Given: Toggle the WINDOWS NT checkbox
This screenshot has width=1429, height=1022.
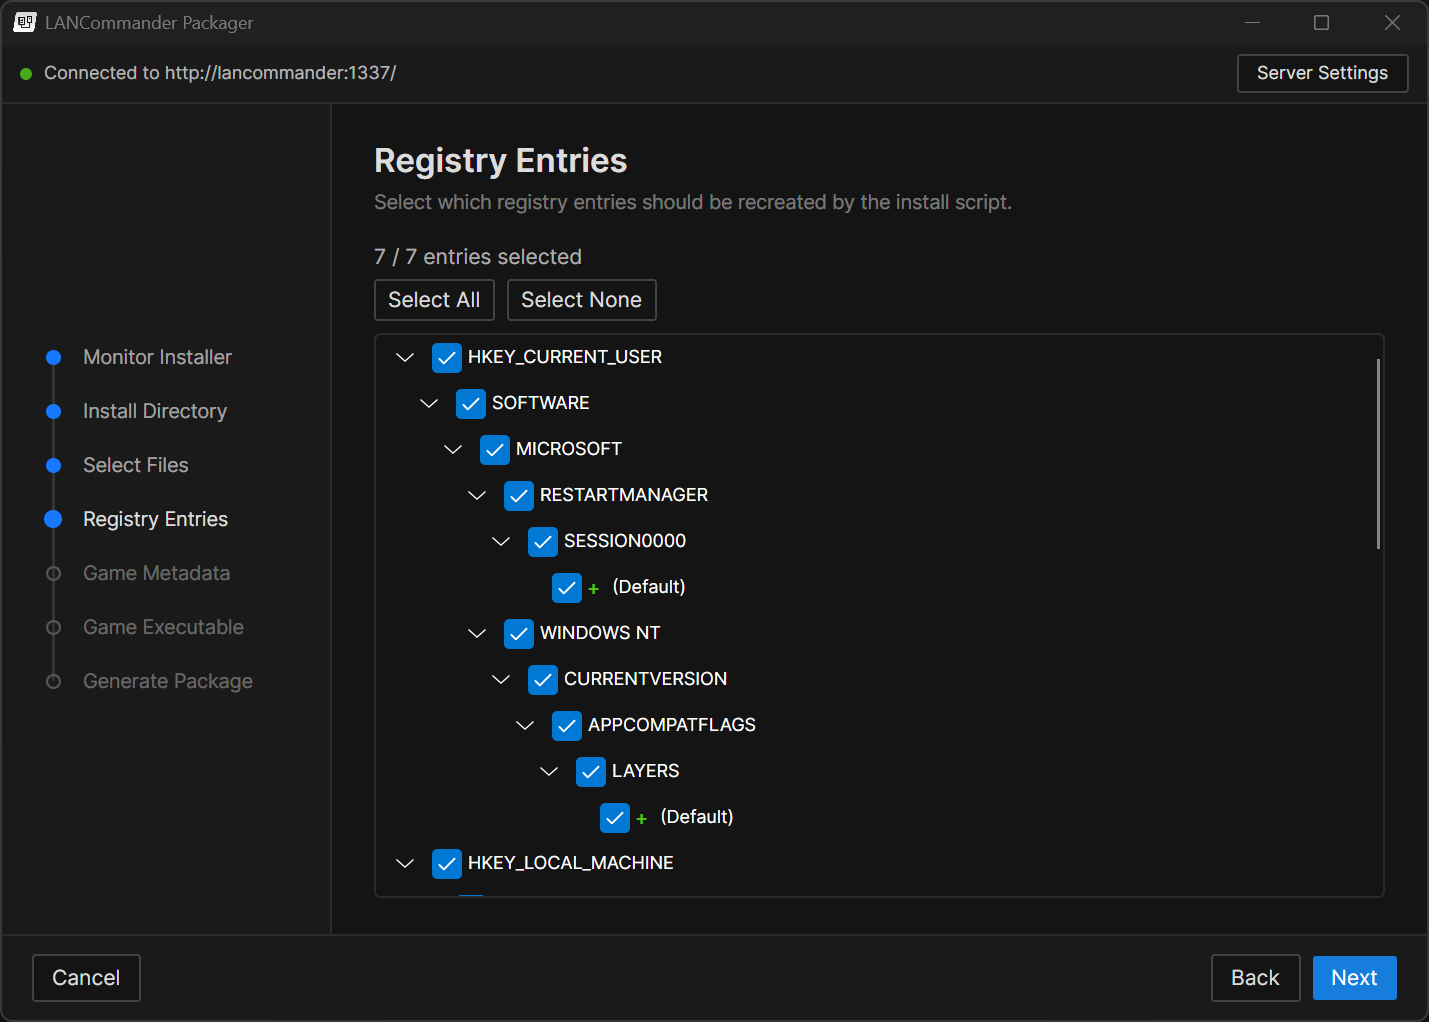Looking at the screenshot, I should [x=519, y=634].
